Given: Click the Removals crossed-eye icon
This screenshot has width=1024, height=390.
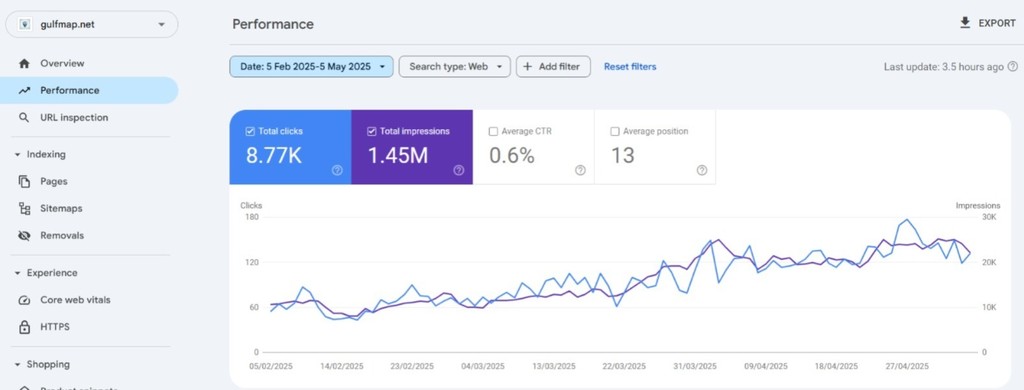Looking at the screenshot, I should click(24, 235).
